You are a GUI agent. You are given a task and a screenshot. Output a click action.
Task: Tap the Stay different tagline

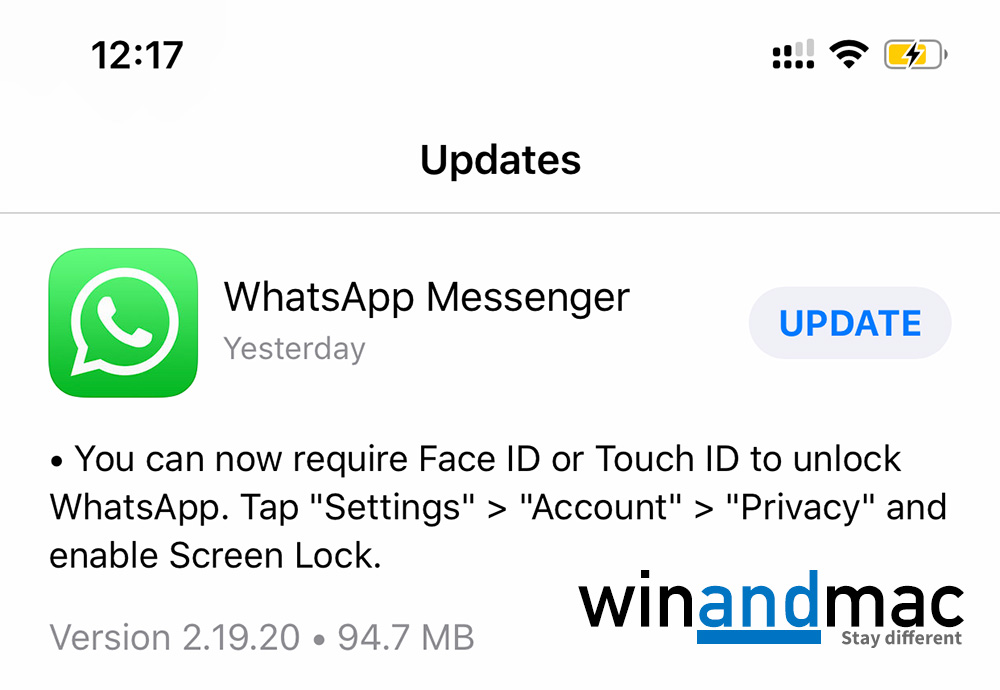901,638
